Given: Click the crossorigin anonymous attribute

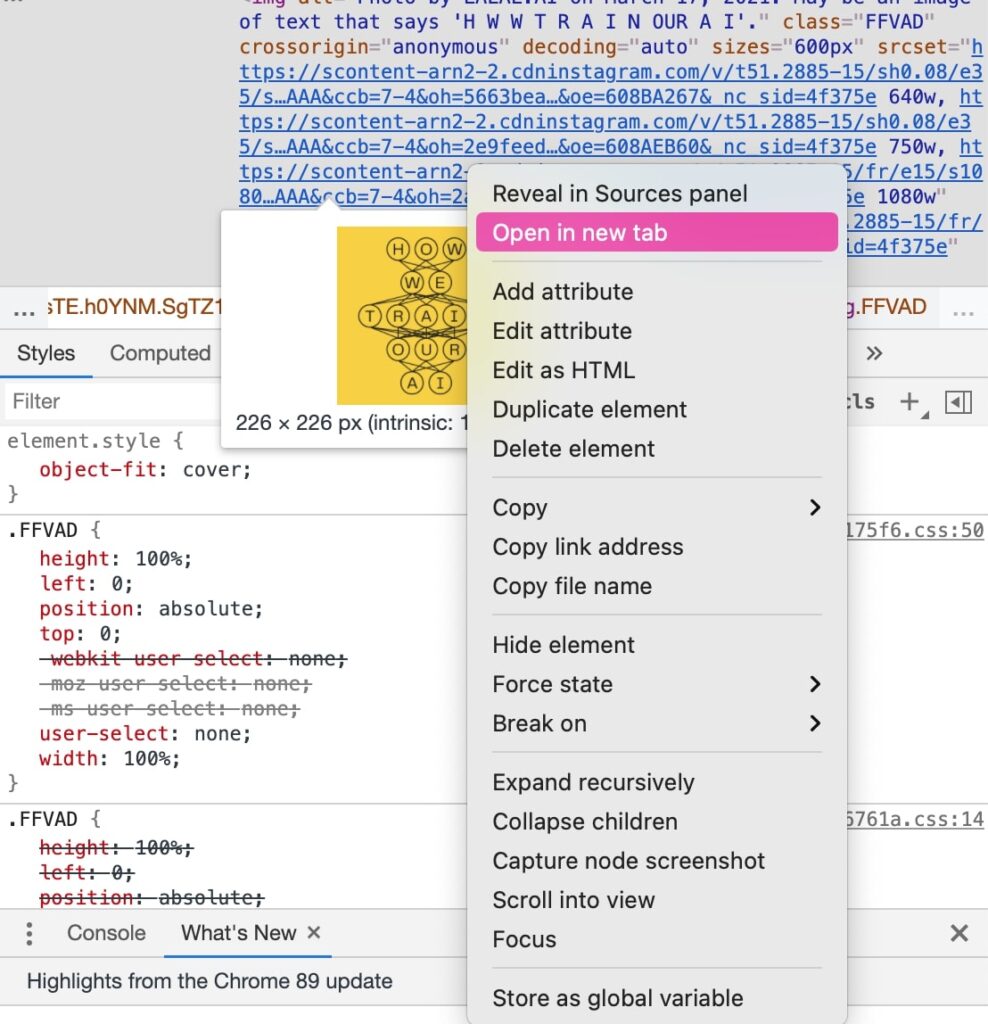Looking at the screenshot, I should [374, 46].
